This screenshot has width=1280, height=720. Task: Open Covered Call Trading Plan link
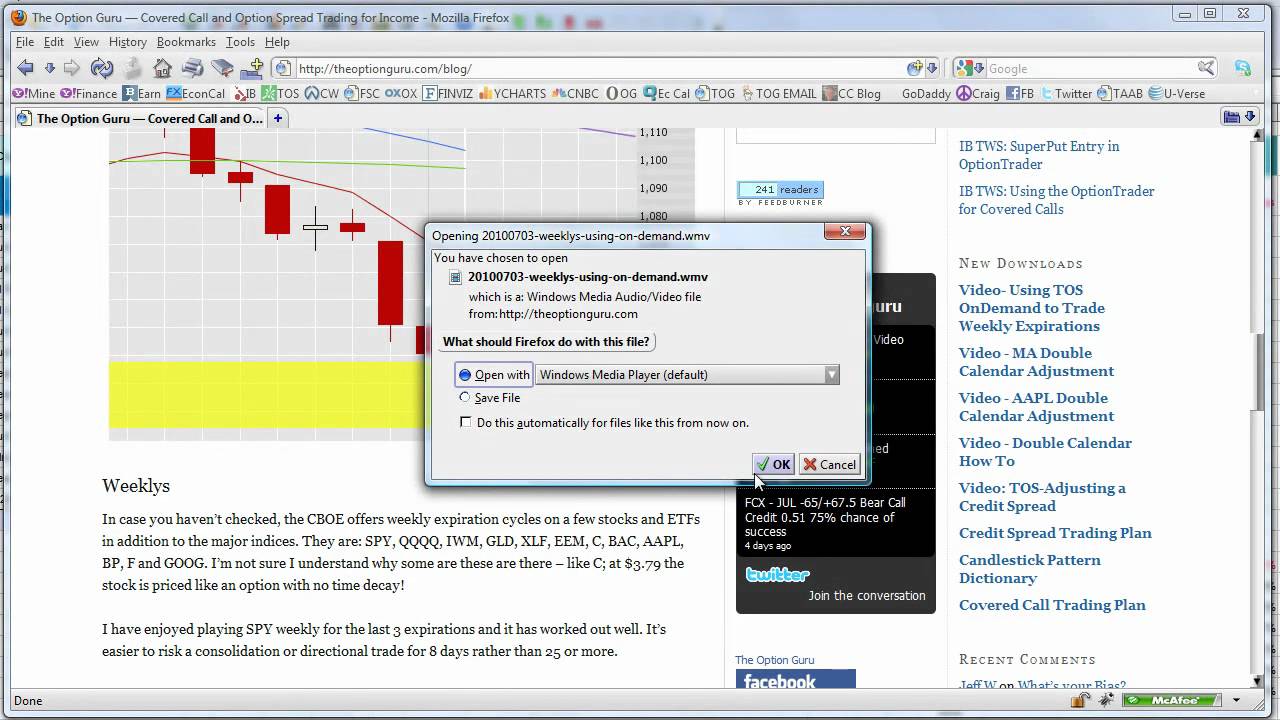[1052, 605]
